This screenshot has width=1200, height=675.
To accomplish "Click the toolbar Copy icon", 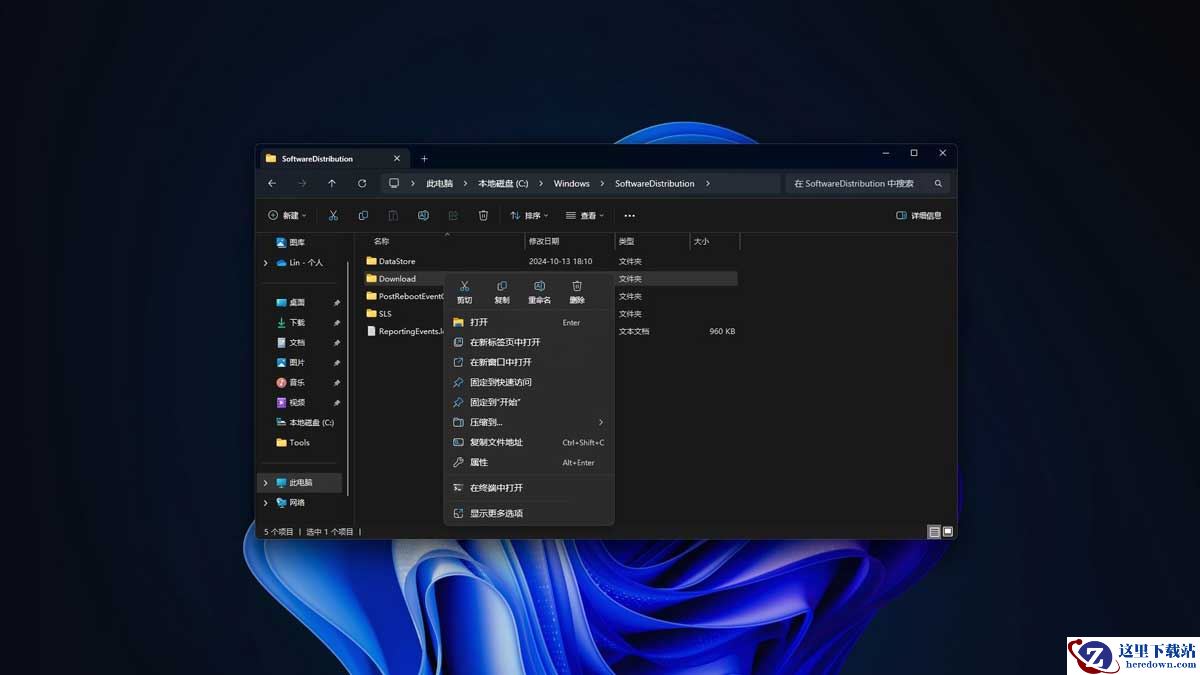I will pos(363,215).
